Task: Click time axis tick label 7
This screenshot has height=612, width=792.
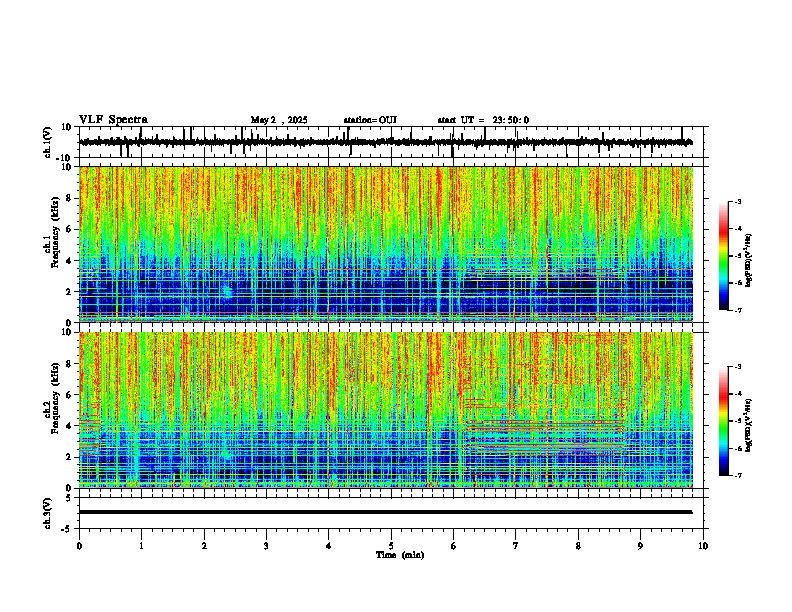Action: pyautogui.click(x=516, y=546)
